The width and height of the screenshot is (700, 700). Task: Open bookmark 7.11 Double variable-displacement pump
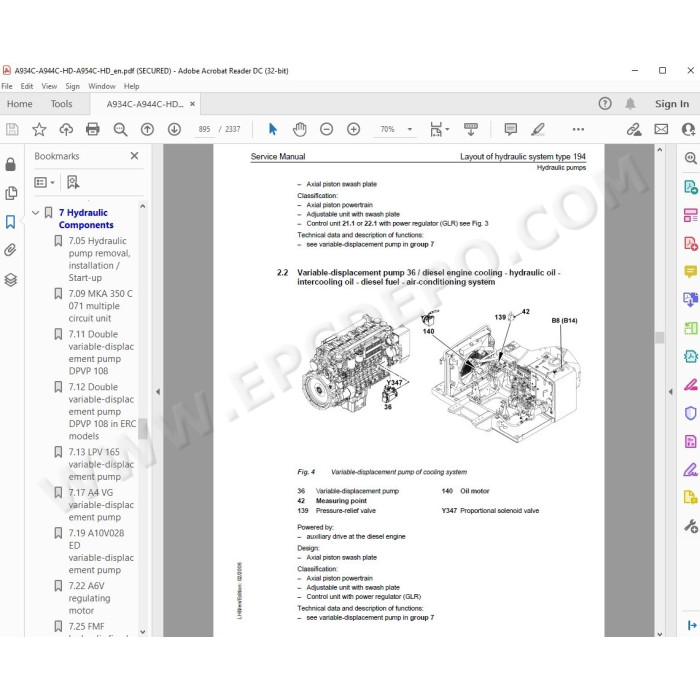[x=101, y=353]
